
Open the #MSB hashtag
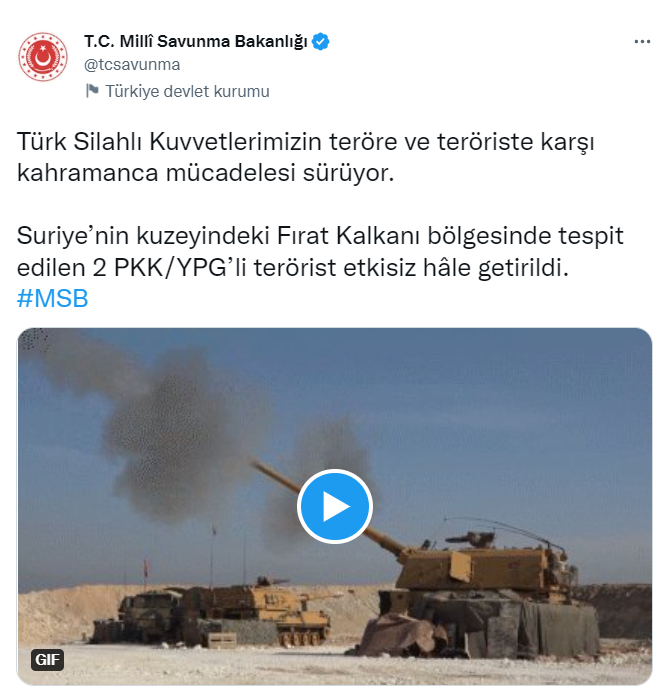coord(53,298)
